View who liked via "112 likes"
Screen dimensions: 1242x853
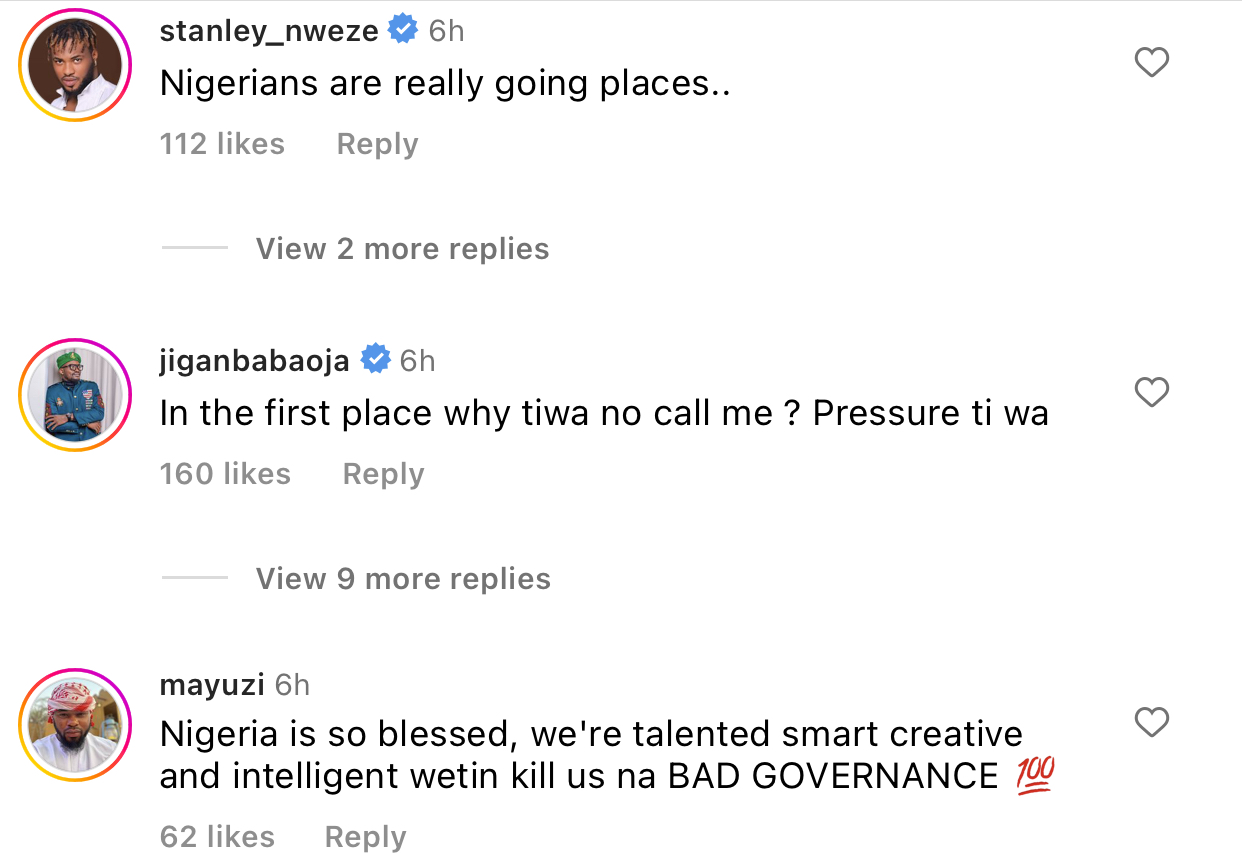pos(222,144)
